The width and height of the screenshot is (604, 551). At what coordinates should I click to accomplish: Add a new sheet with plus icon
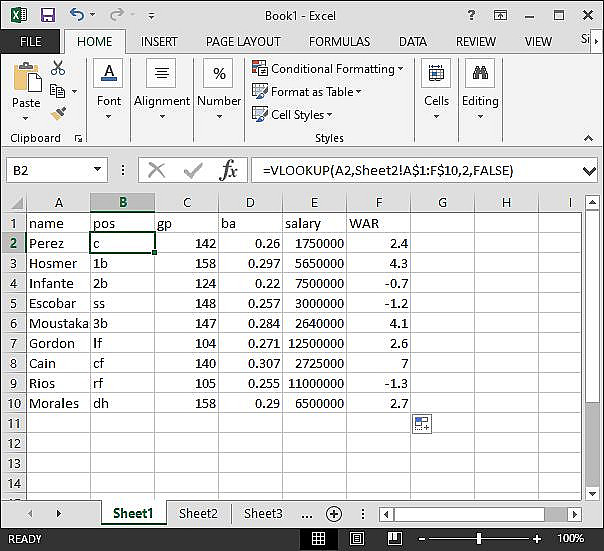[334, 514]
